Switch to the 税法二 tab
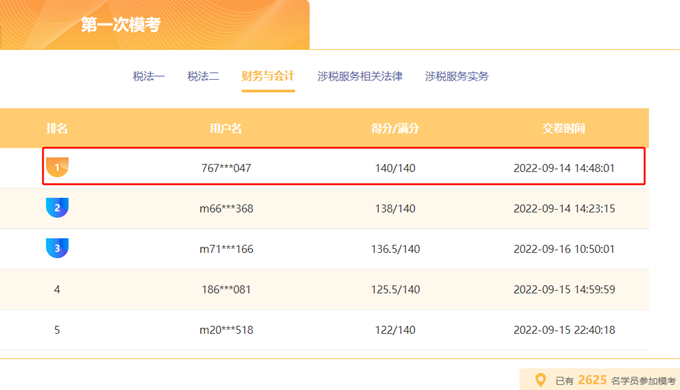The image size is (680, 390). point(203,76)
